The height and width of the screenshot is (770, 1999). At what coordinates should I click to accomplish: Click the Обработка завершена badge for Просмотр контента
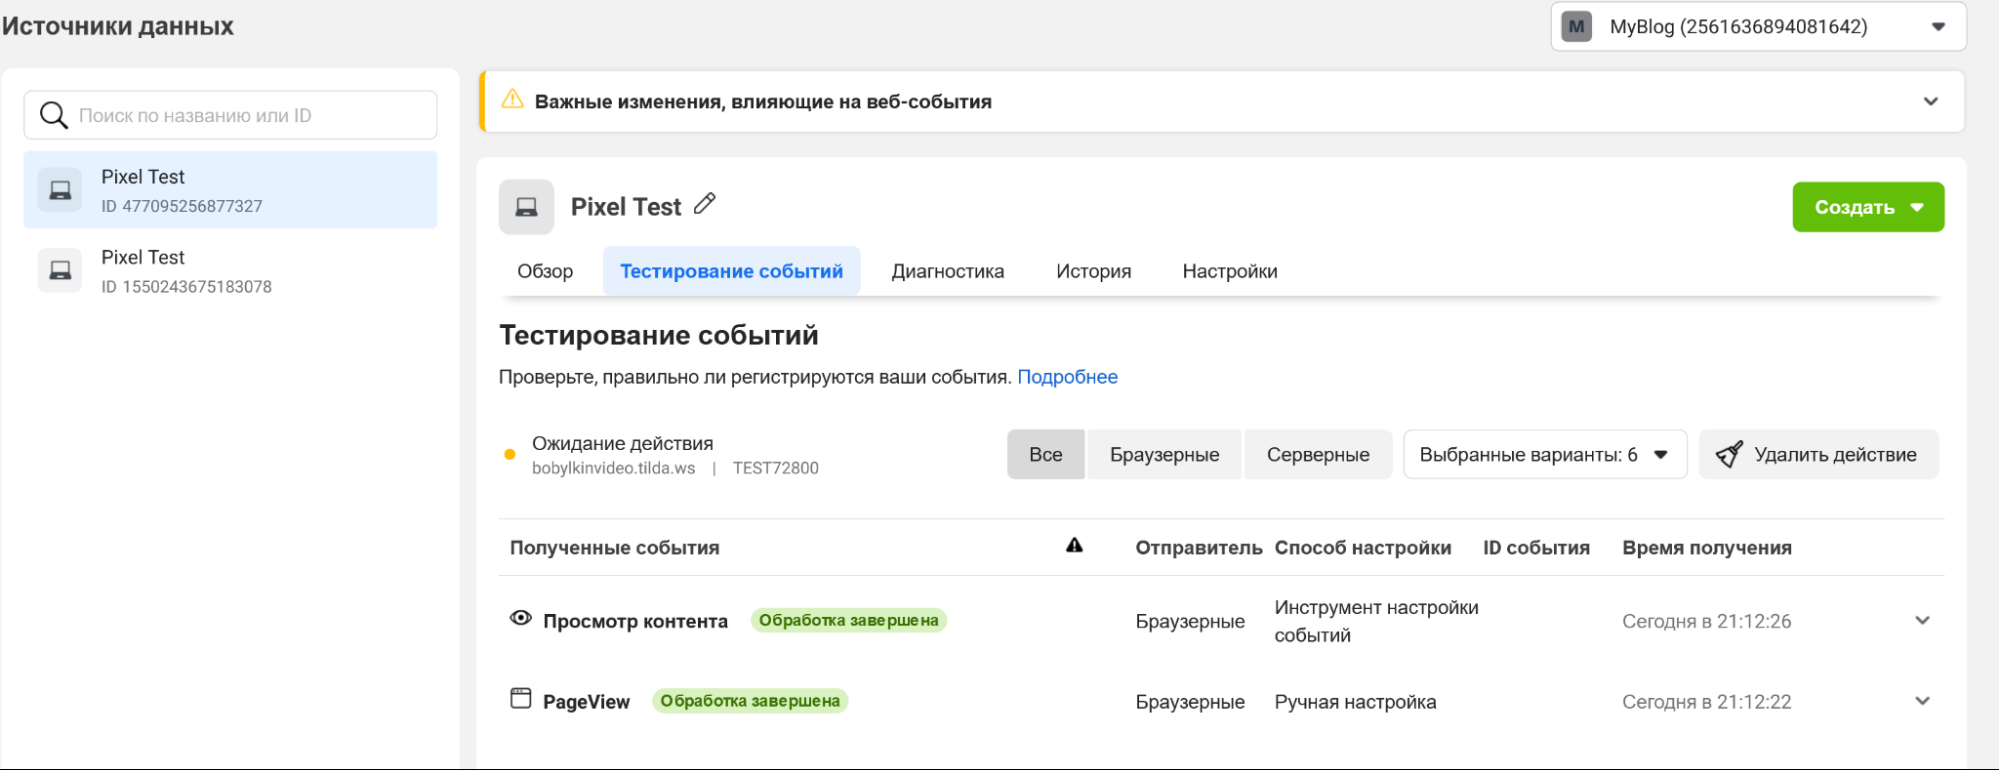(x=848, y=620)
